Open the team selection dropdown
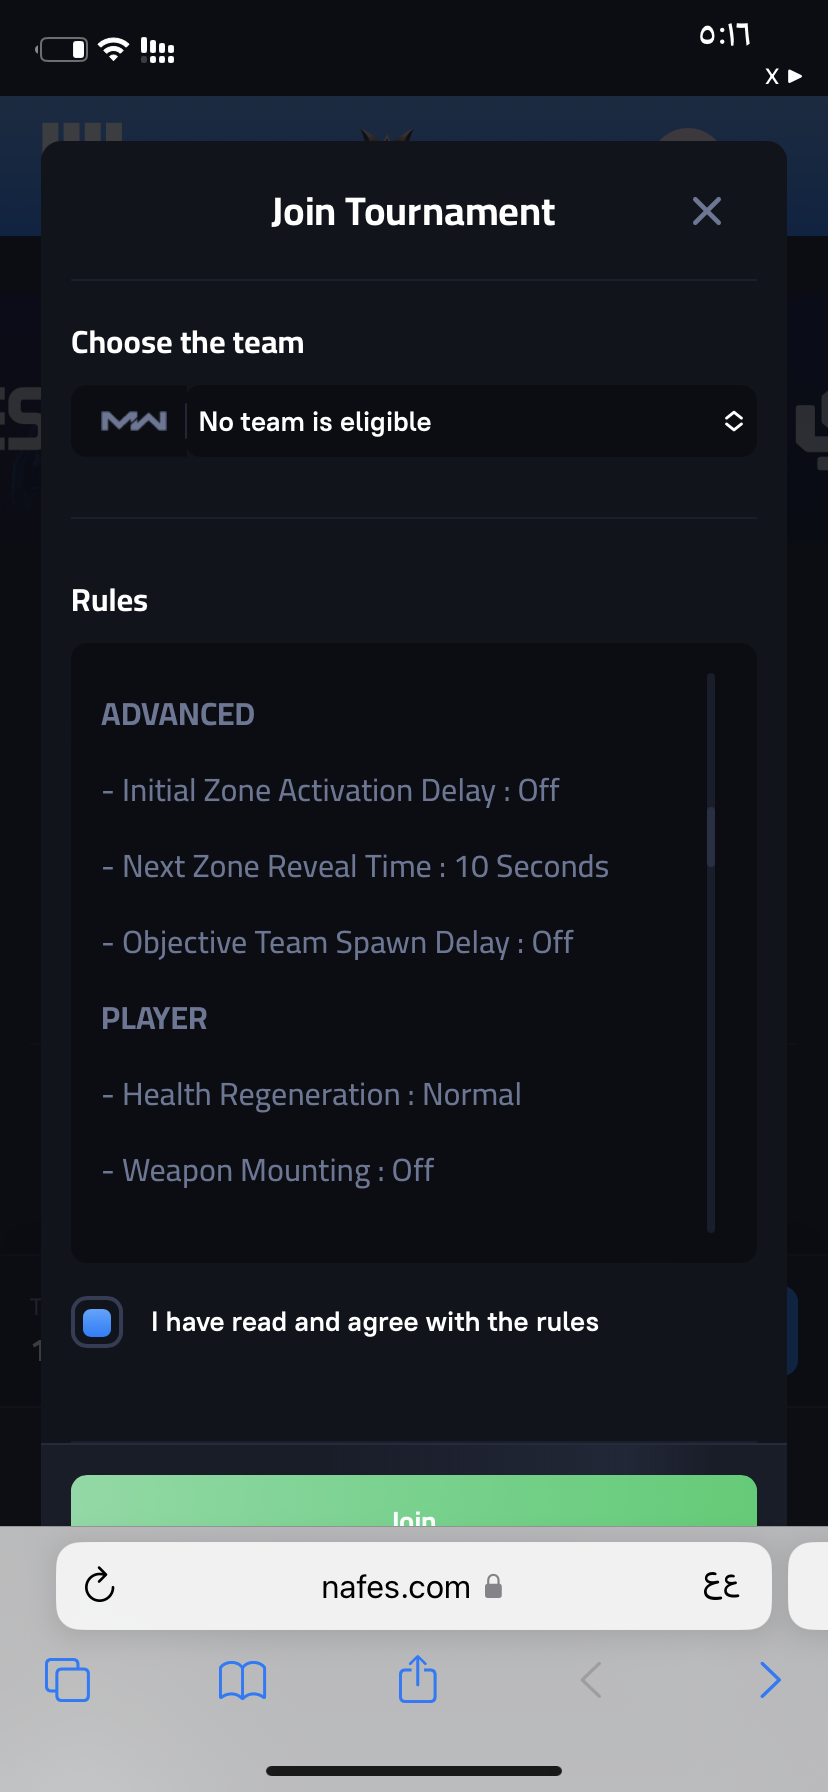This screenshot has height=1792, width=828. (x=471, y=421)
